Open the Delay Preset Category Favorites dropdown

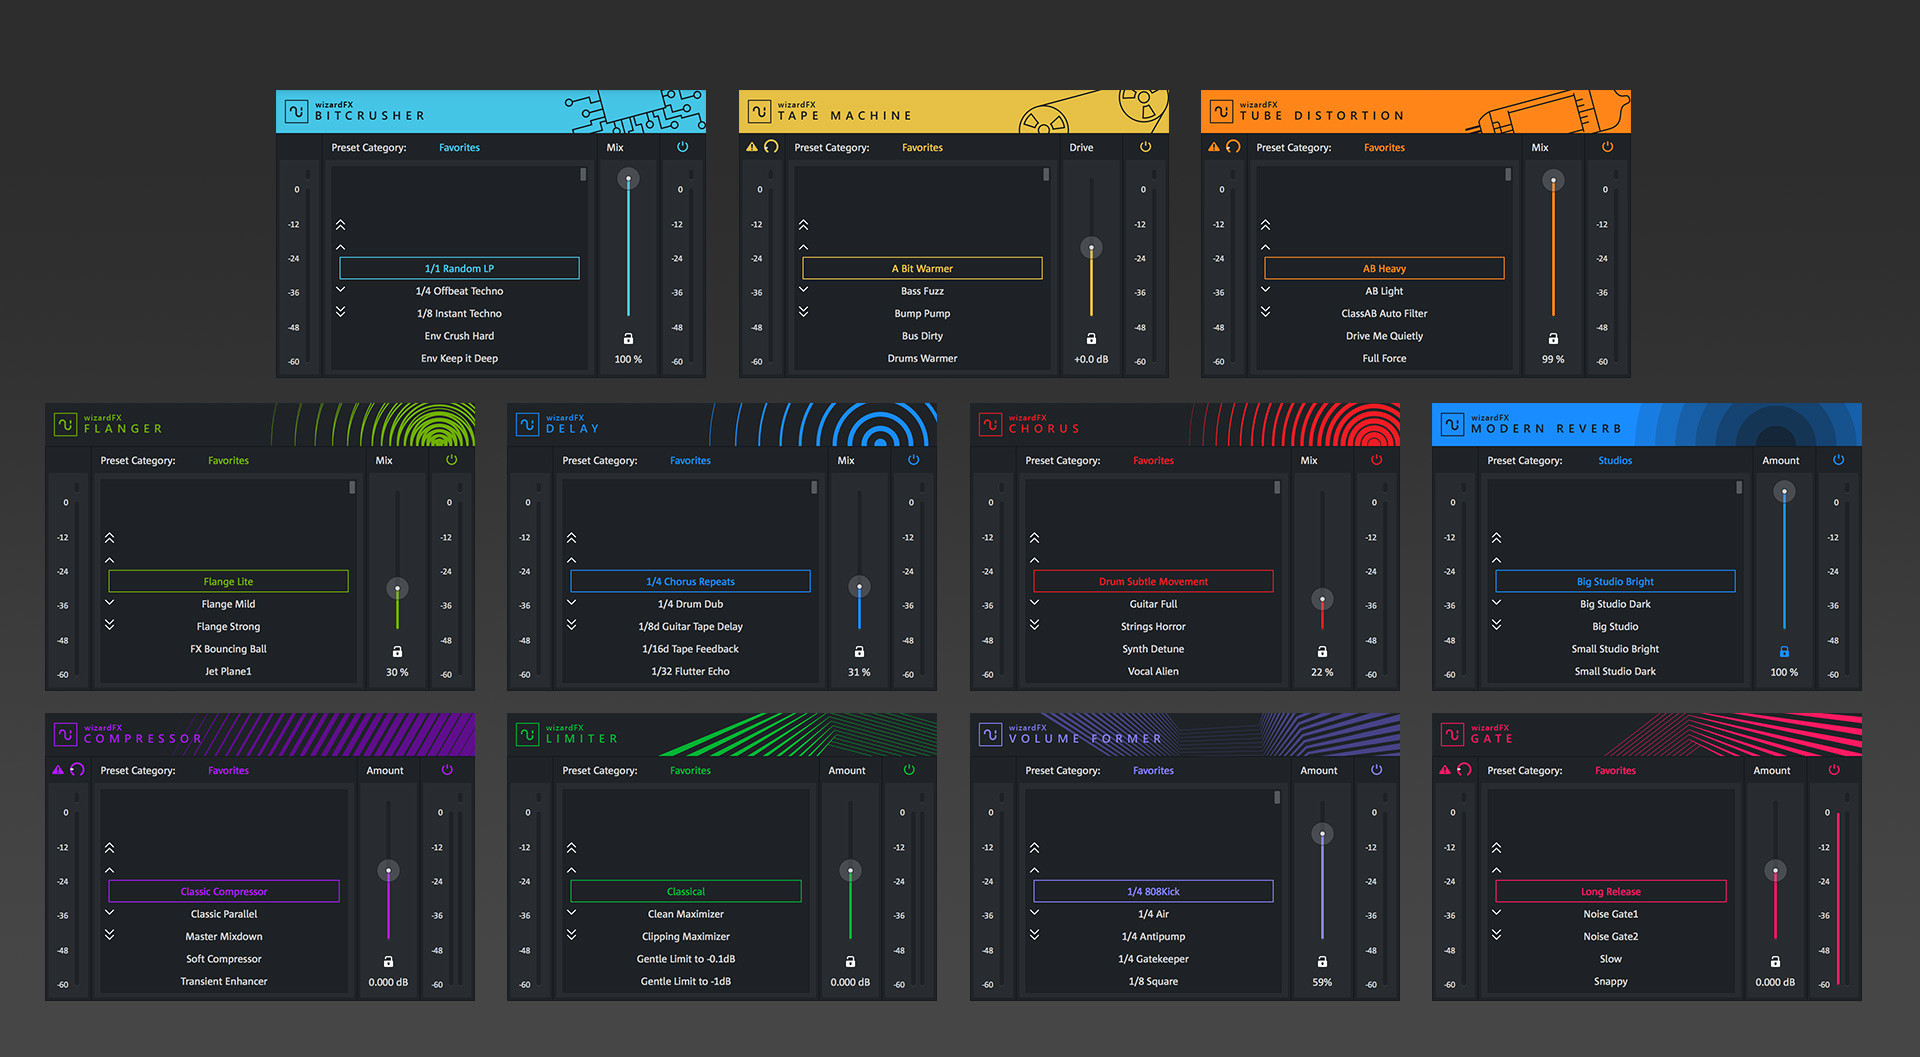pyautogui.click(x=690, y=461)
